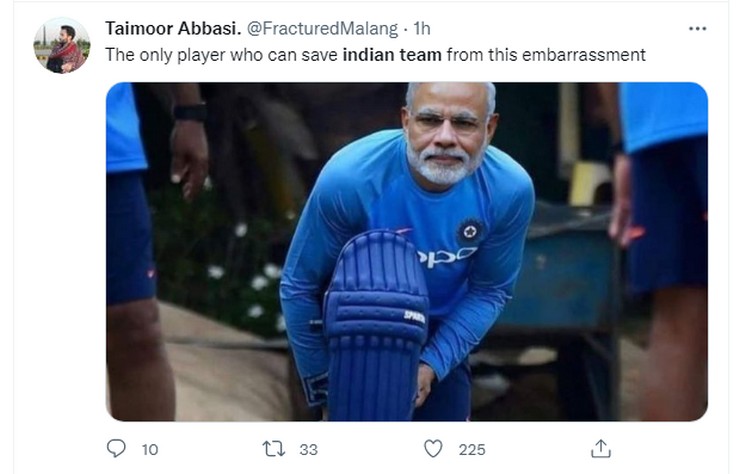
Task: Like the tweet with the heart icon
Action: [432, 449]
